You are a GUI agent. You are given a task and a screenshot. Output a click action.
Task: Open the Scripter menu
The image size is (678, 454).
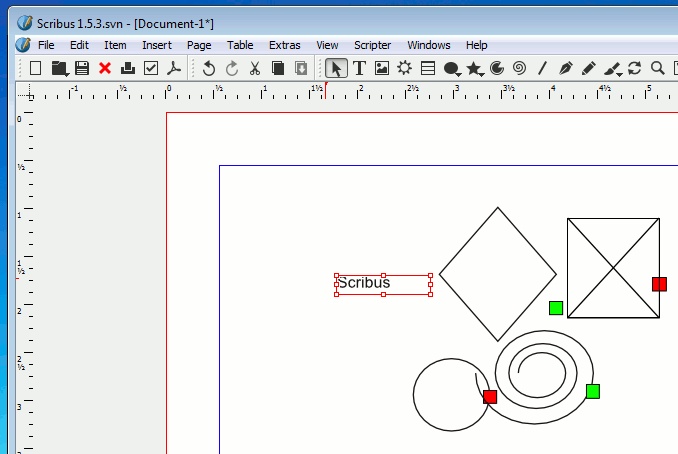click(x=372, y=45)
